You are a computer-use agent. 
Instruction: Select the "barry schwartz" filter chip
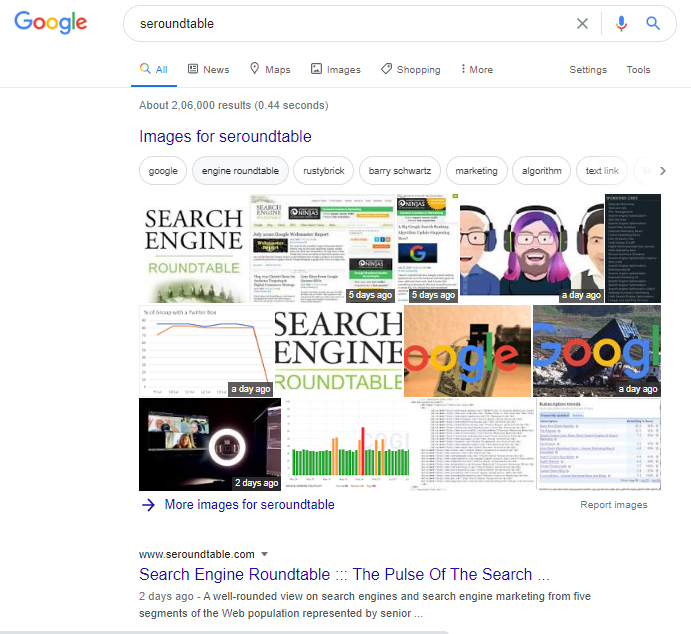coord(397,171)
